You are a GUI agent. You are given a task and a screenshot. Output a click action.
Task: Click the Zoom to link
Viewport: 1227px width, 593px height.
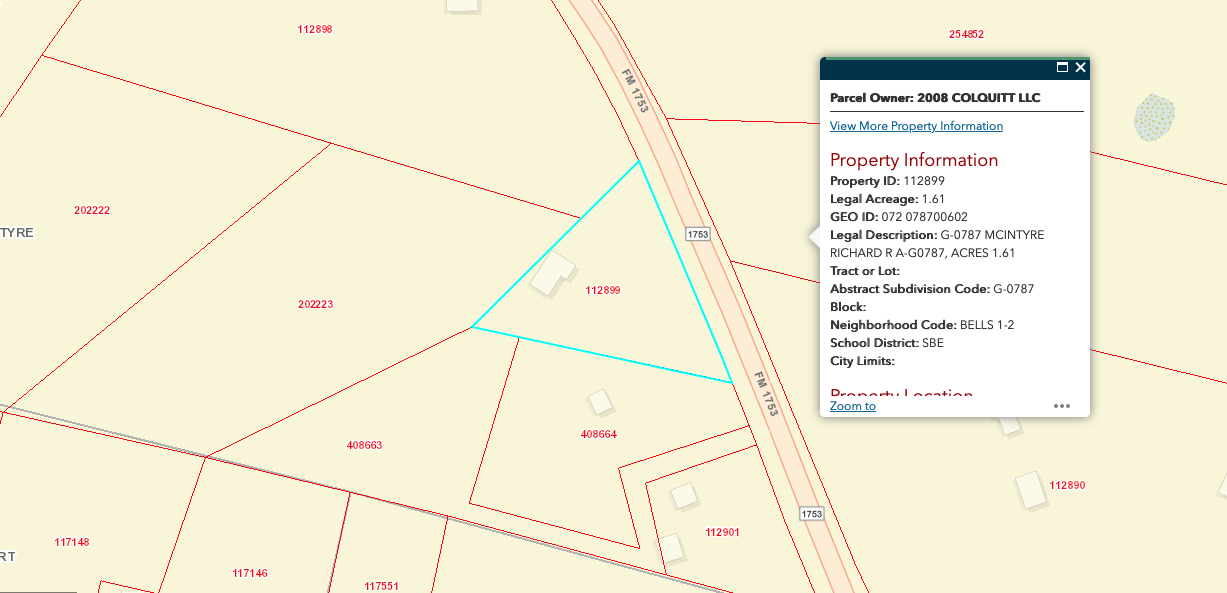point(852,406)
